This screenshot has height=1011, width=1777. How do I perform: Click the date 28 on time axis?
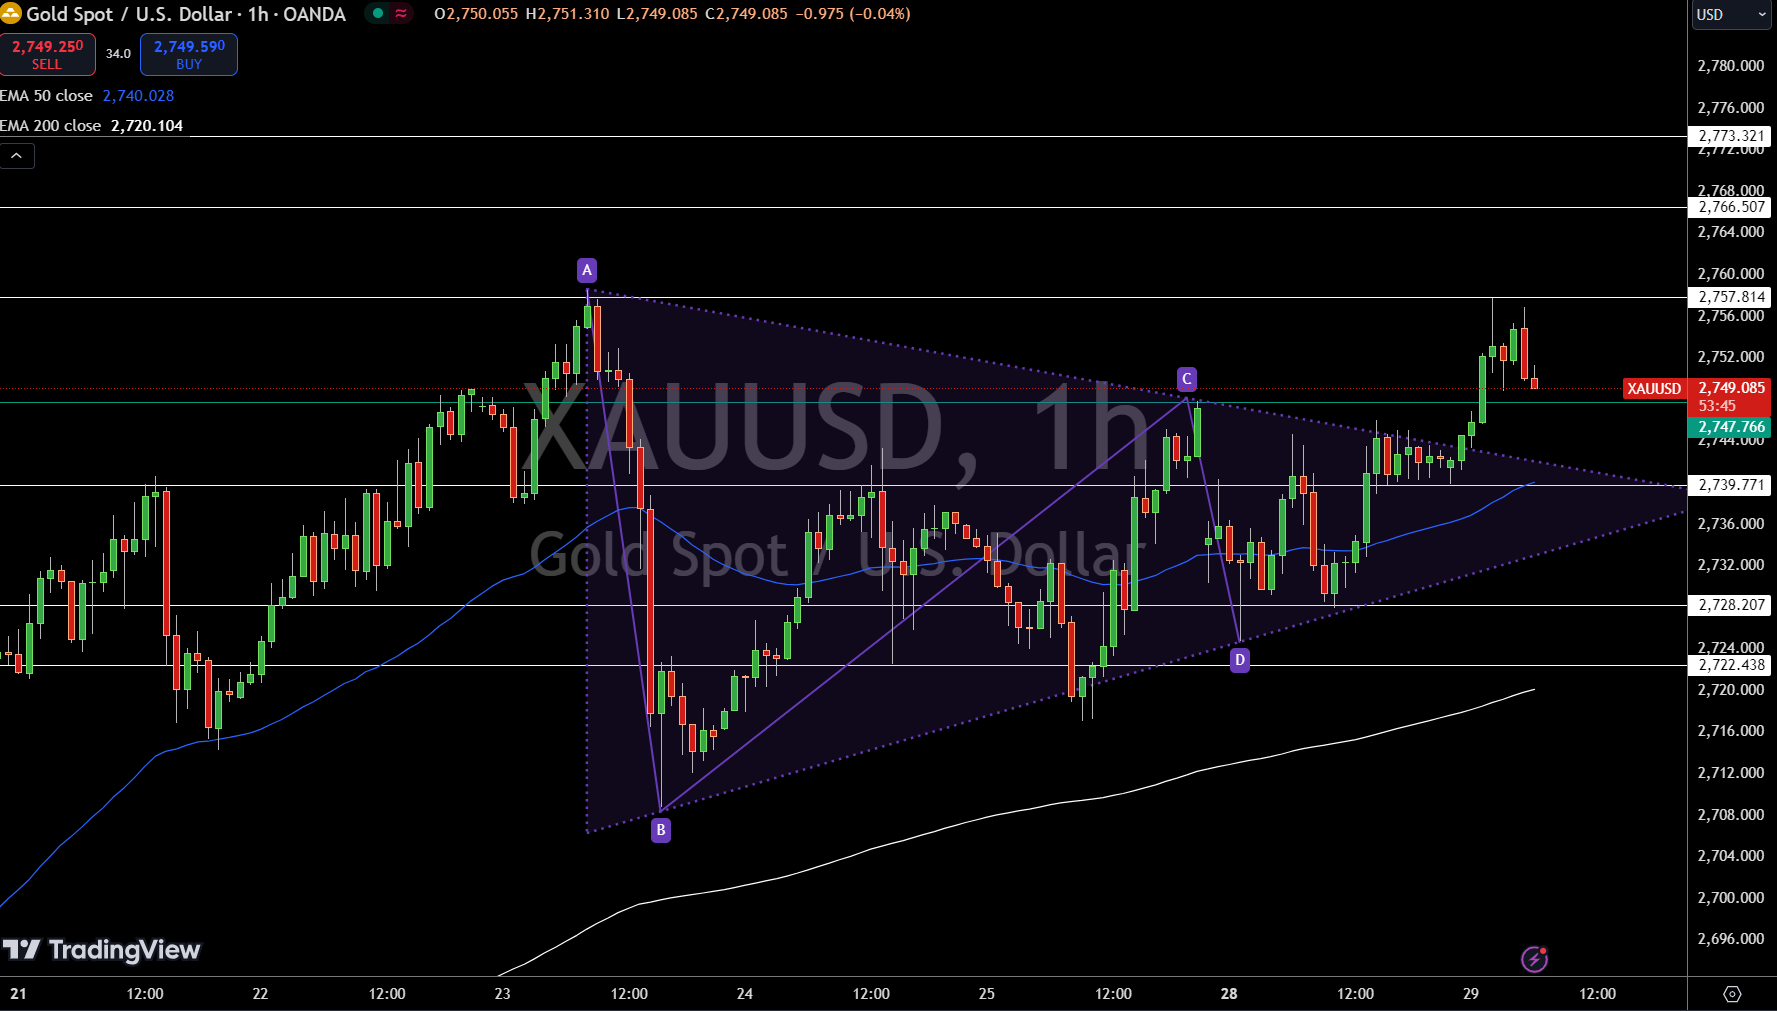click(1229, 994)
